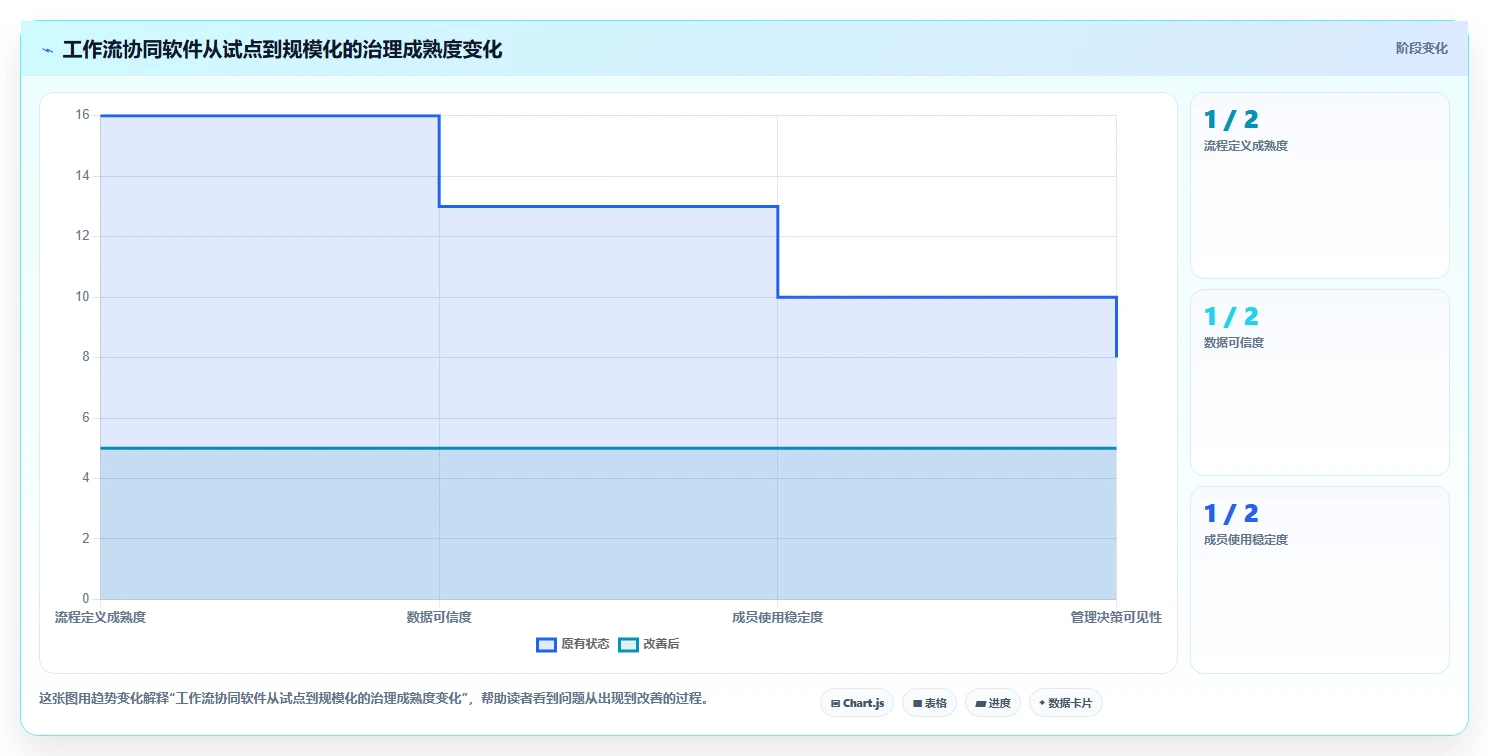Click the 1 / 2 value above 成员使用稳定度
The height and width of the screenshot is (756, 1489).
click(x=1231, y=514)
